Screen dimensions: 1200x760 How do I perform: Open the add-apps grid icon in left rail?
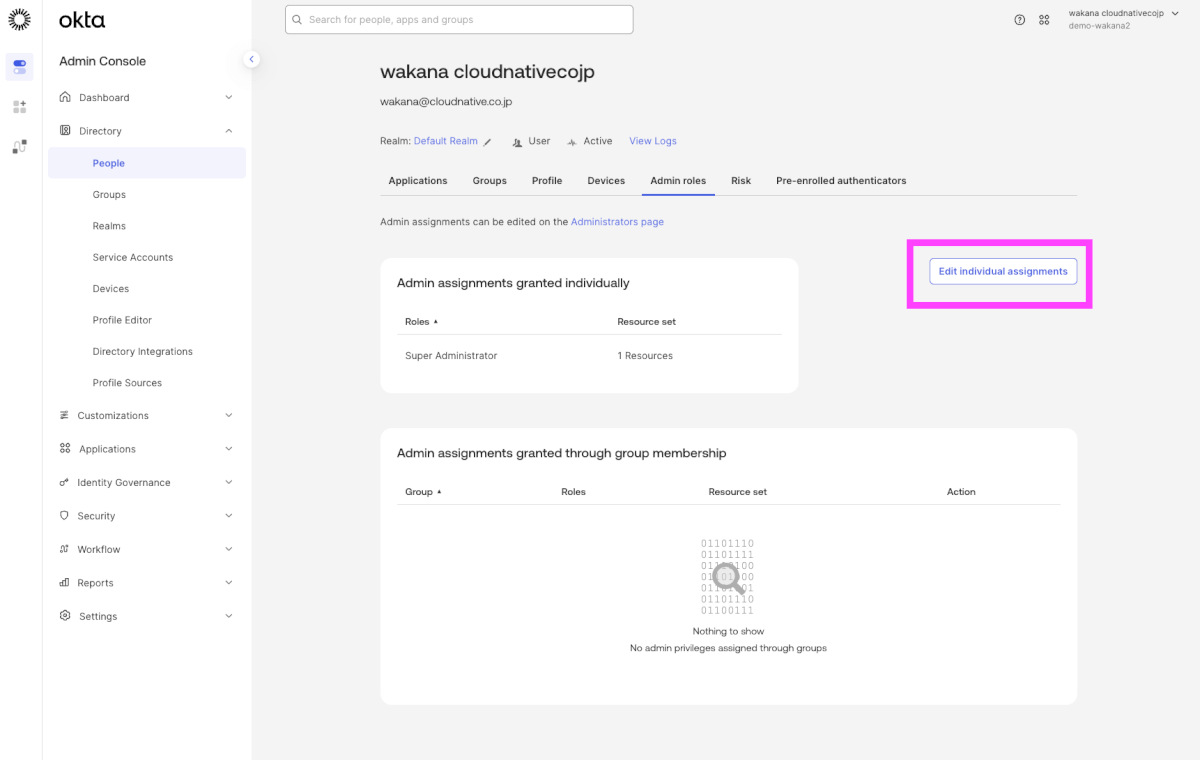(20, 106)
